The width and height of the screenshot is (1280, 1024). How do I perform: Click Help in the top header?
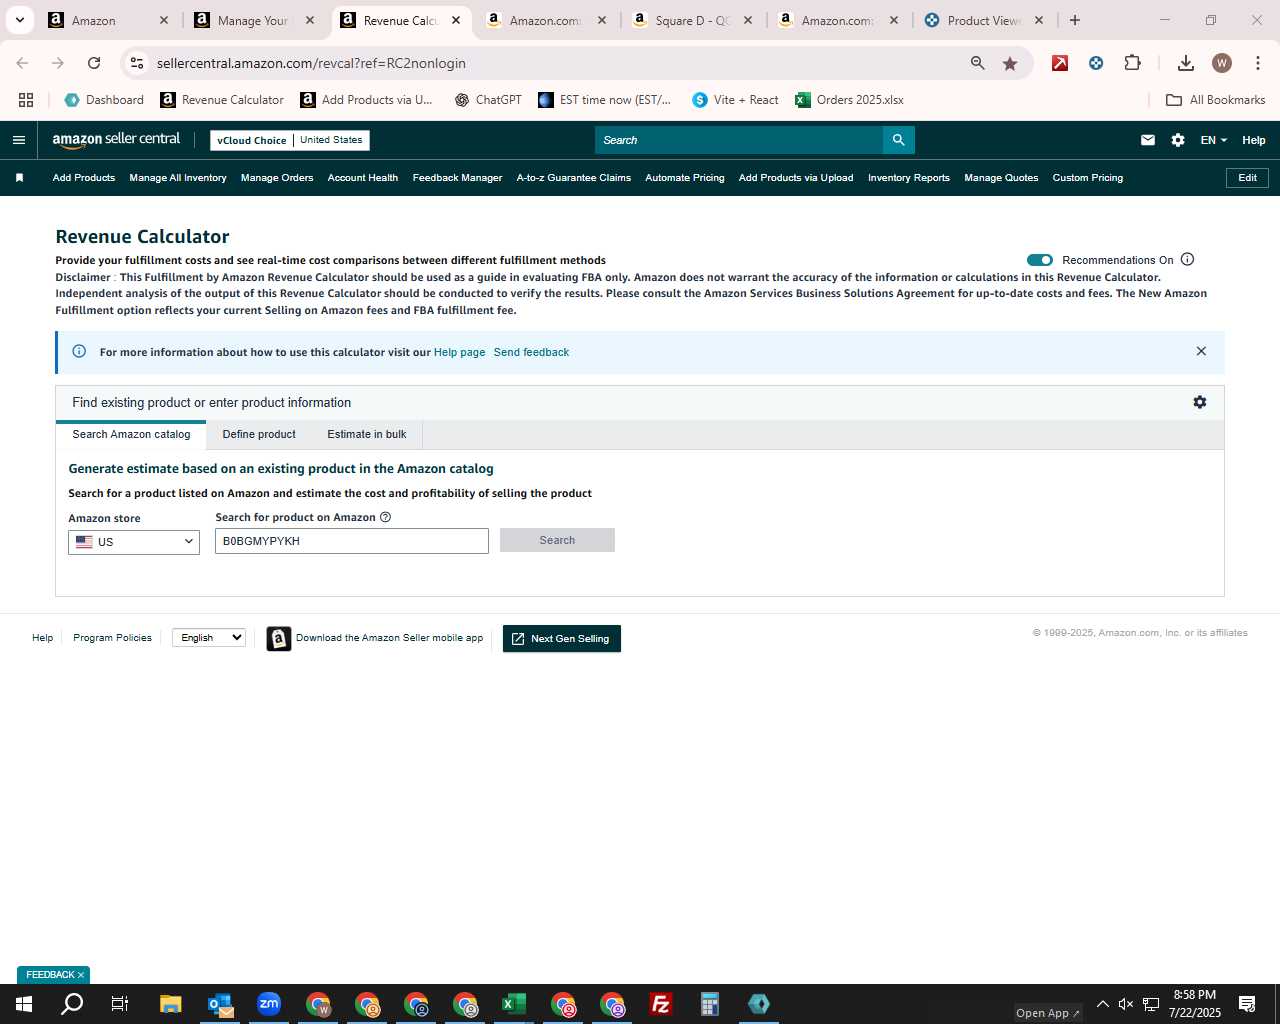click(1254, 140)
